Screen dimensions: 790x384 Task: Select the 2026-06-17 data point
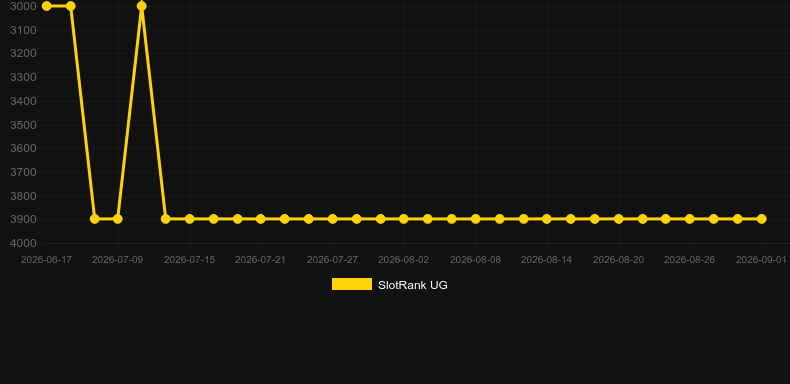pos(47,6)
